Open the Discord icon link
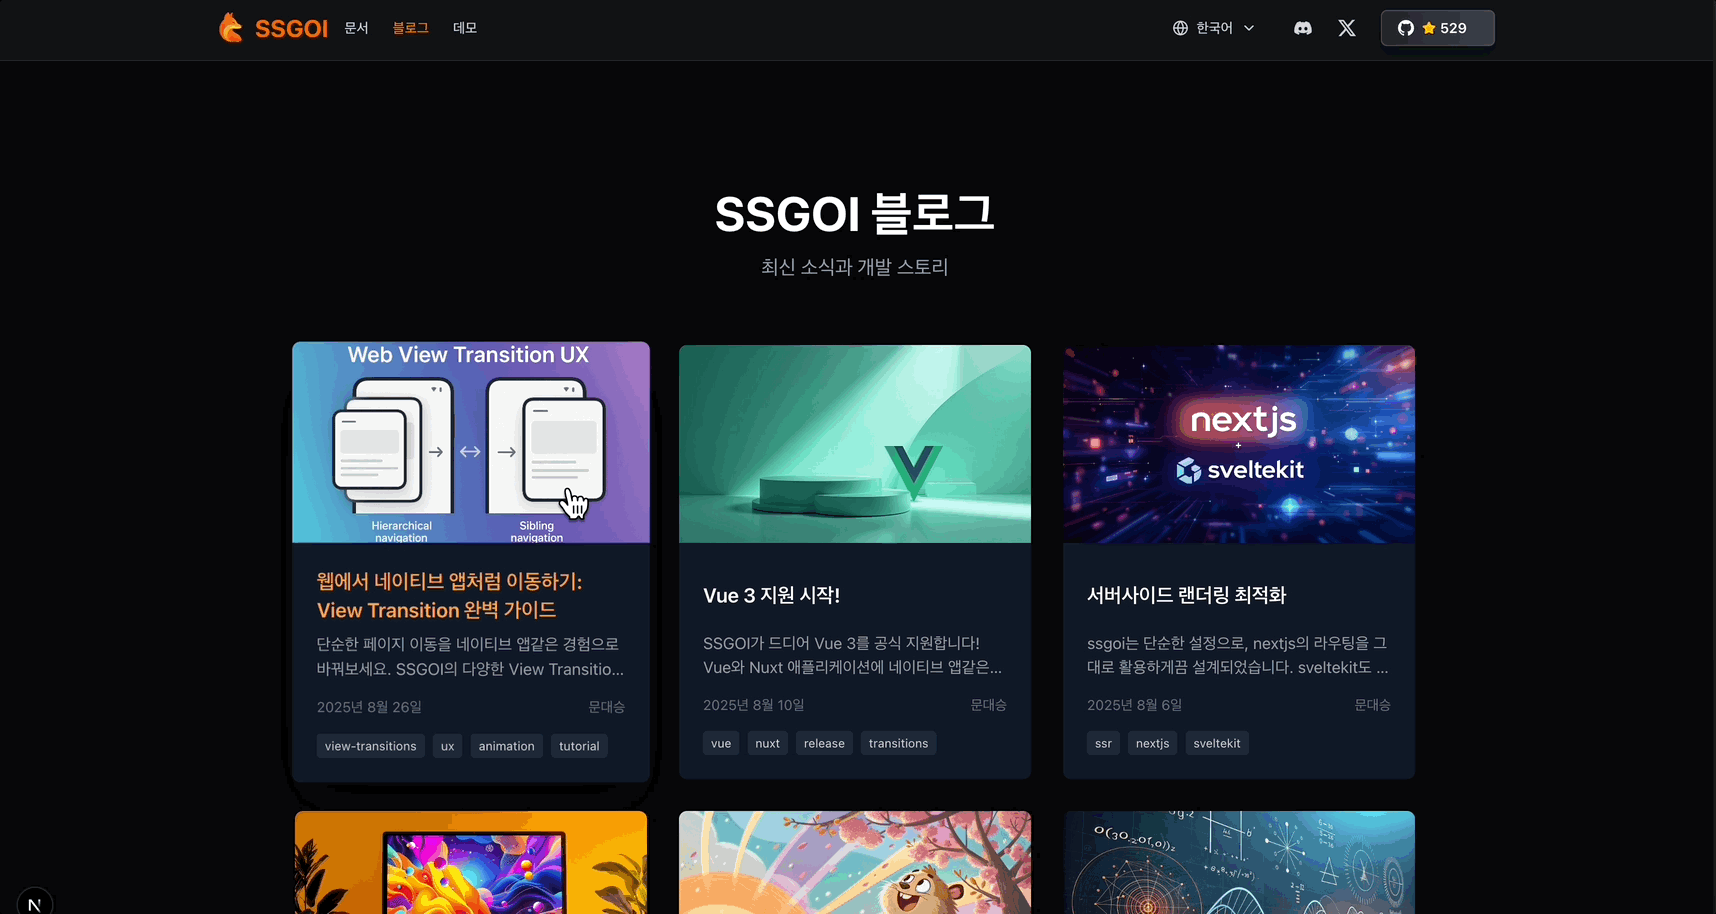Viewport: 1716px width, 914px height. 1303,28
